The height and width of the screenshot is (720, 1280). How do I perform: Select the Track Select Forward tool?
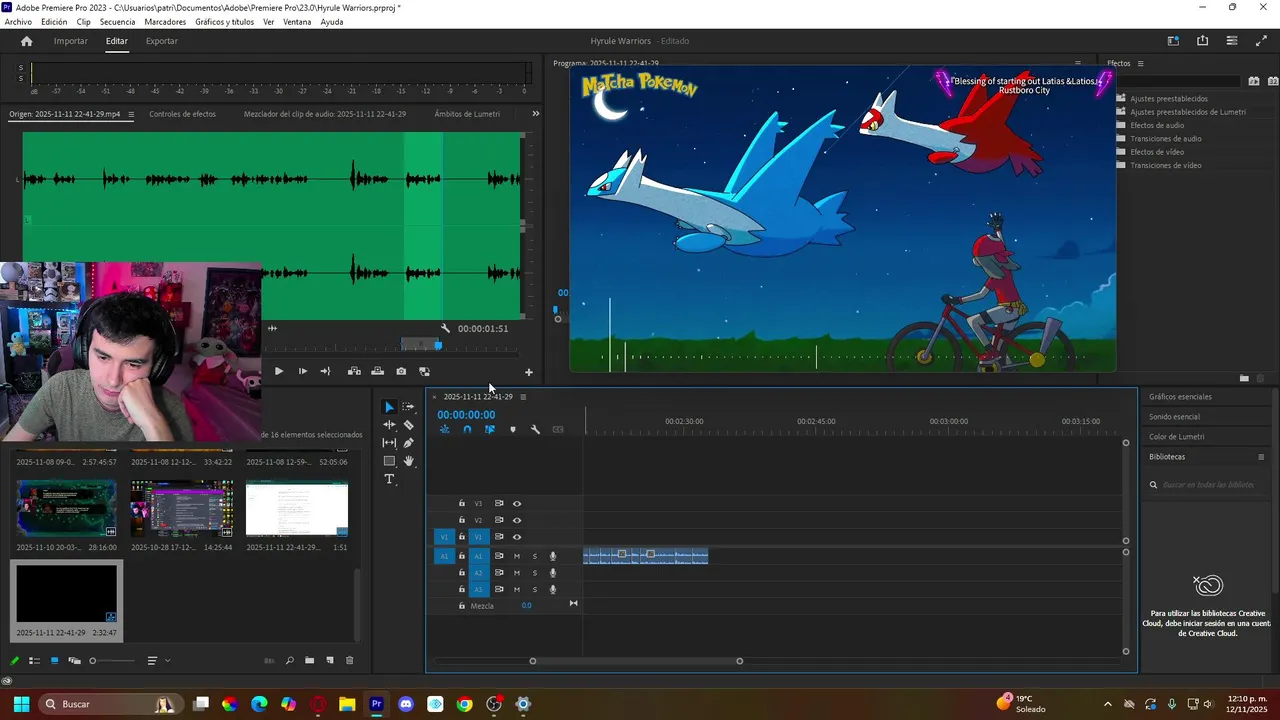point(408,407)
